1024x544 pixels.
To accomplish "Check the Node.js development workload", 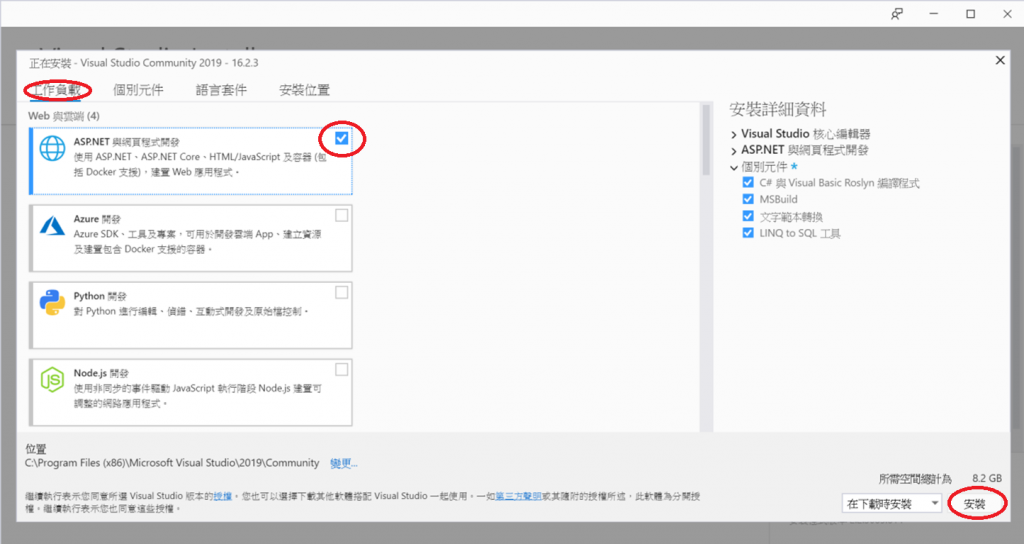I will coord(342,369).
